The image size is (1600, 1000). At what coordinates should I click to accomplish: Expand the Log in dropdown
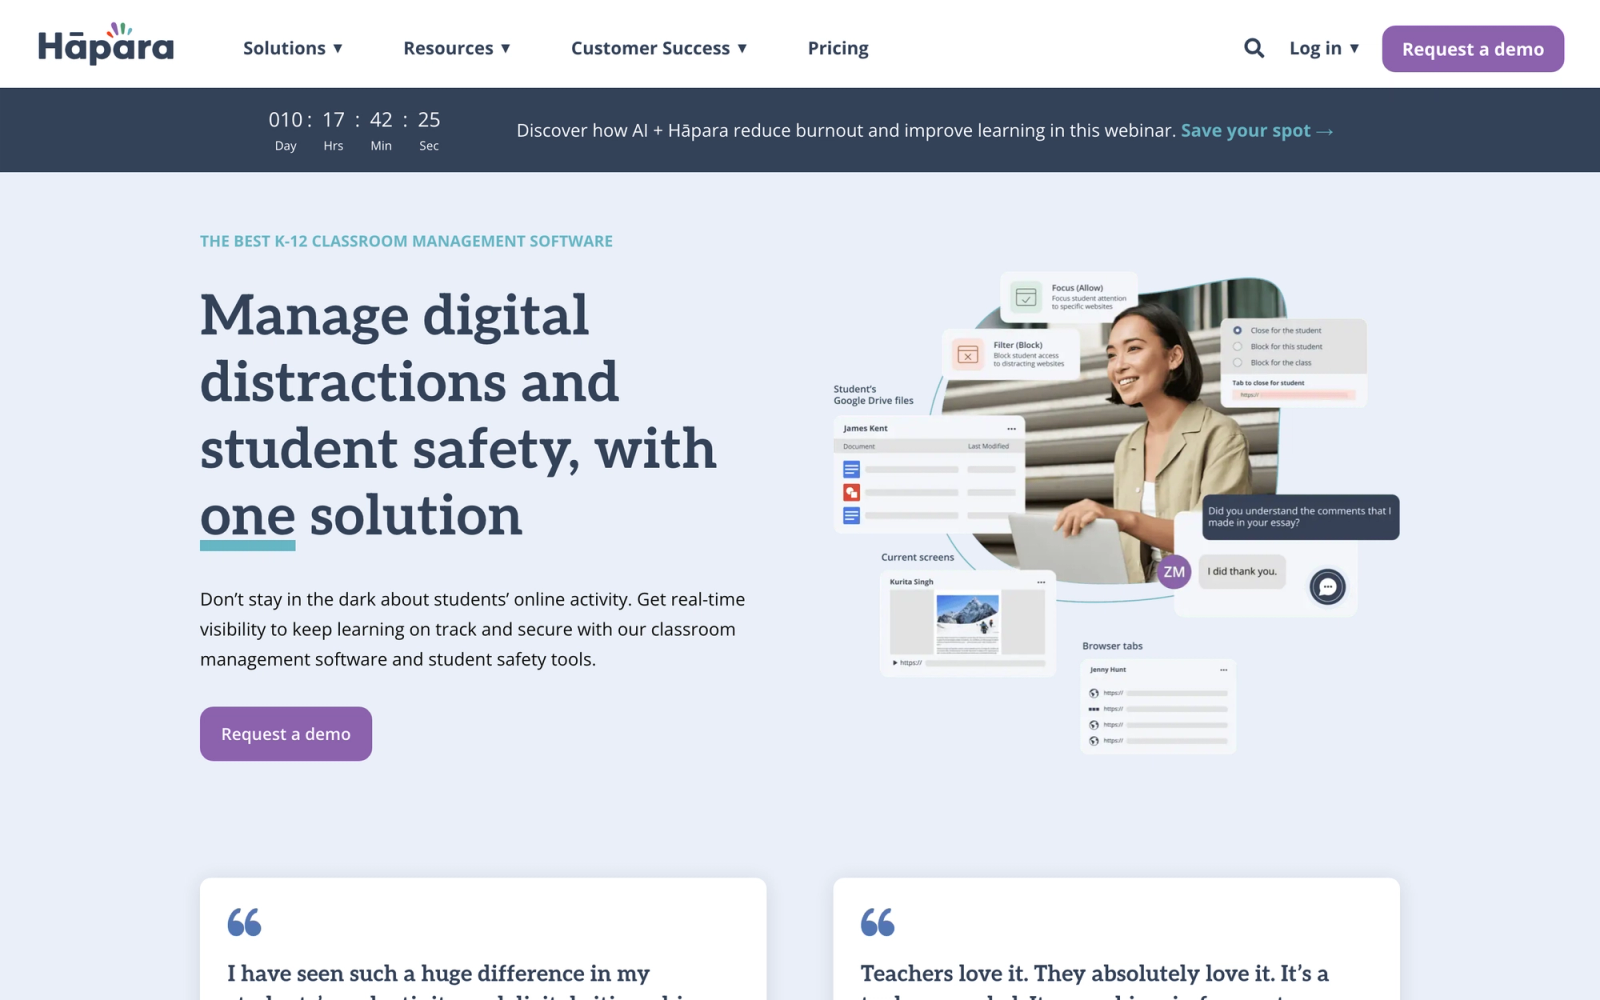pyautogui.click(x=1324, y=48)
